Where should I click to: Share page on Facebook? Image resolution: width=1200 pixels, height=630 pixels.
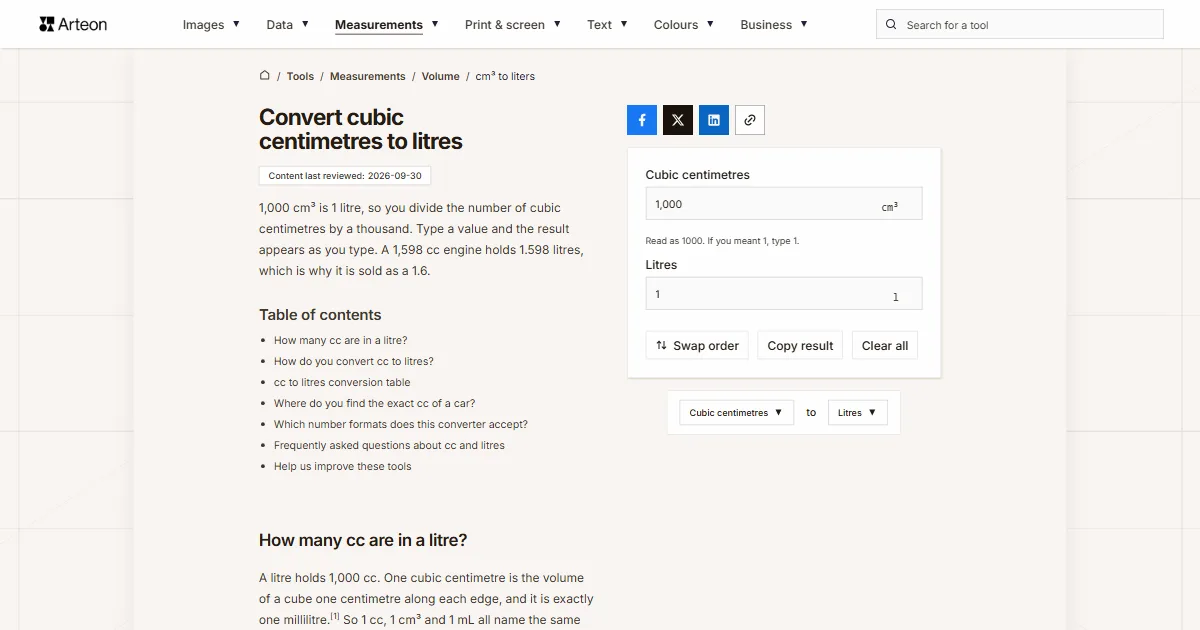[642, 120]
